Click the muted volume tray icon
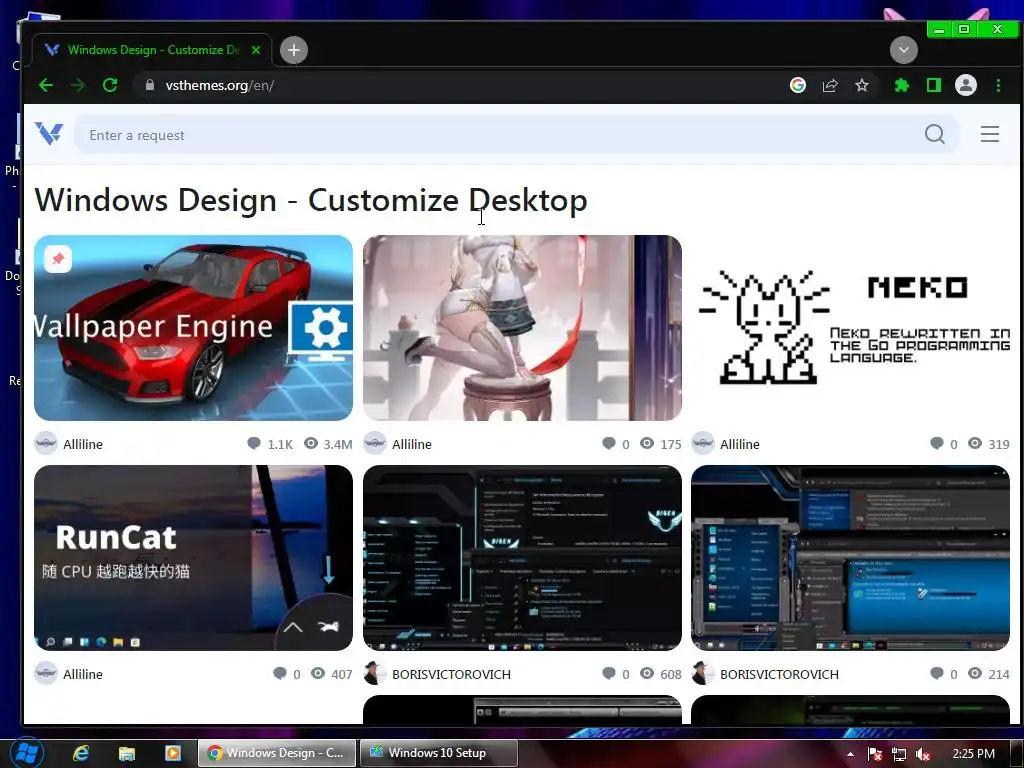The height and width of the screenshot is (768, 1024). (x=923, y=754)
